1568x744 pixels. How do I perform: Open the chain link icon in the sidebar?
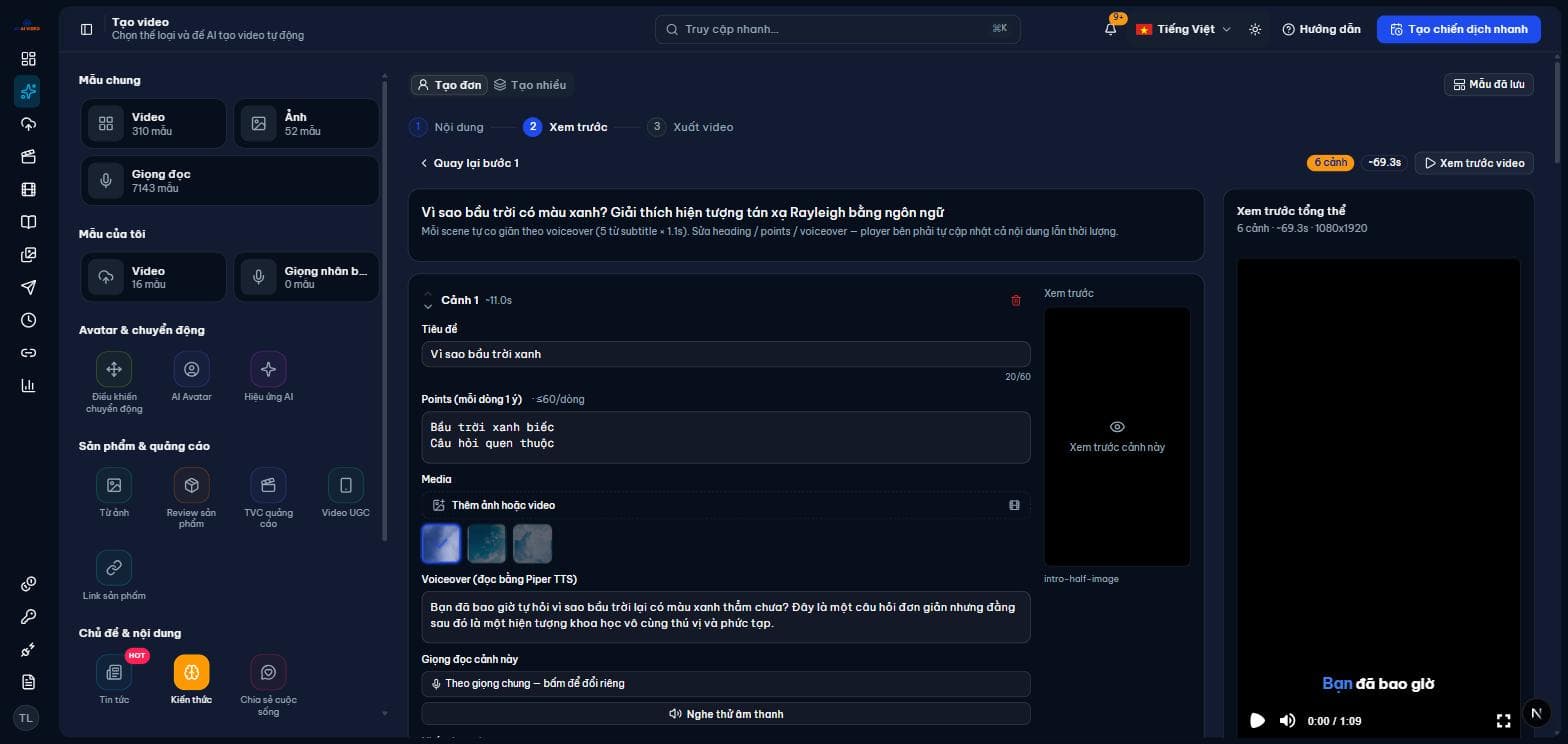[28, 353]
